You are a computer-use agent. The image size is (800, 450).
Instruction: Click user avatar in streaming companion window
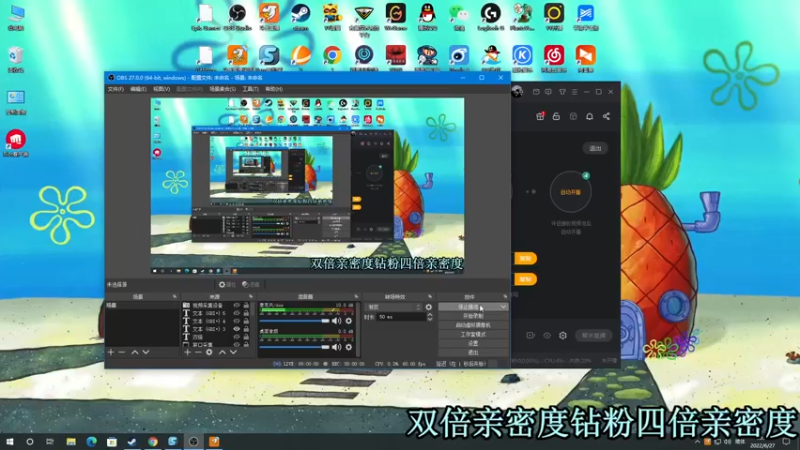[x=517, y=92]
